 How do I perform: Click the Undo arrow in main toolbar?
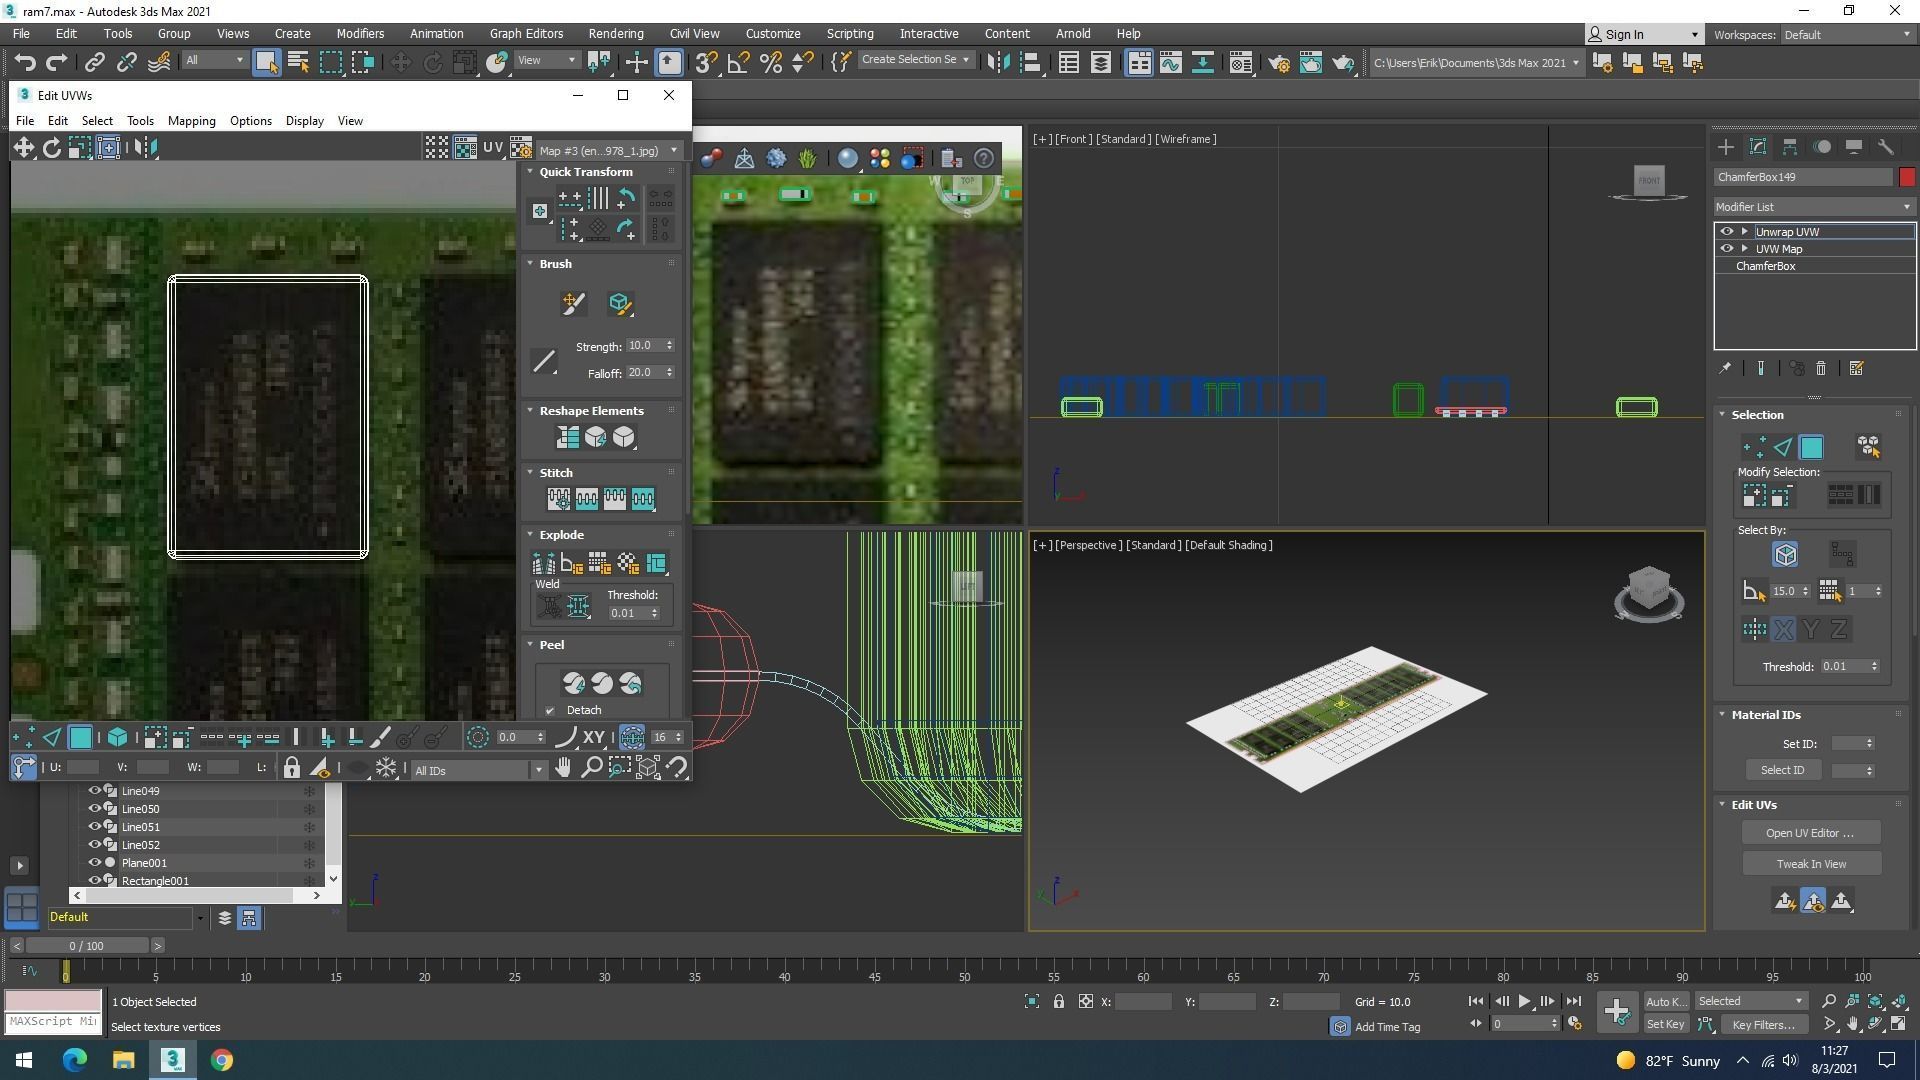click(25, 62)
